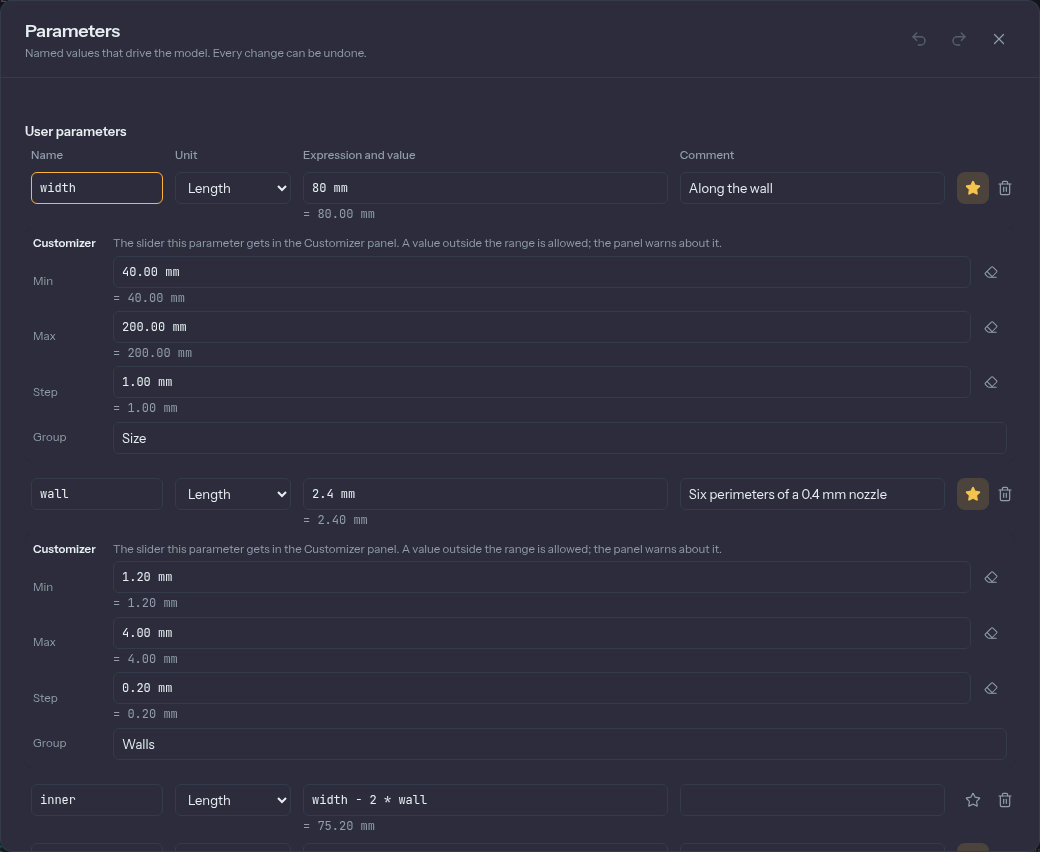Edit the Six perimeters comment field
Screen dimensions: 1040x852
click(x=812, y=494)
